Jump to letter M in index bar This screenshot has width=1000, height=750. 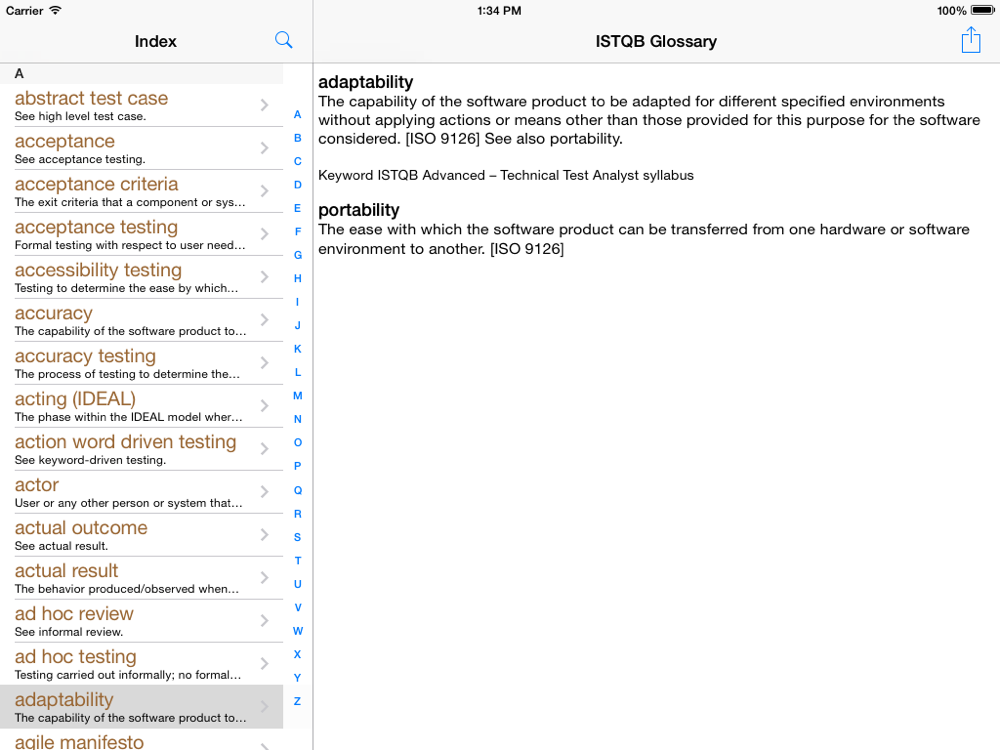[297, 395]
